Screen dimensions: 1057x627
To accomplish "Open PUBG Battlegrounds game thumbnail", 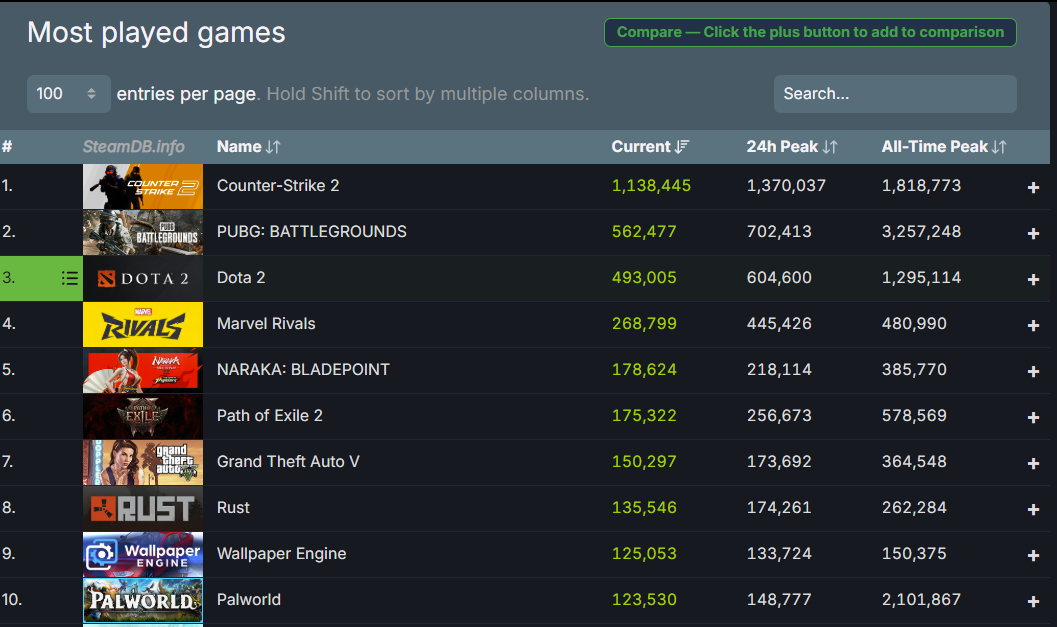I will coord(143,233).
